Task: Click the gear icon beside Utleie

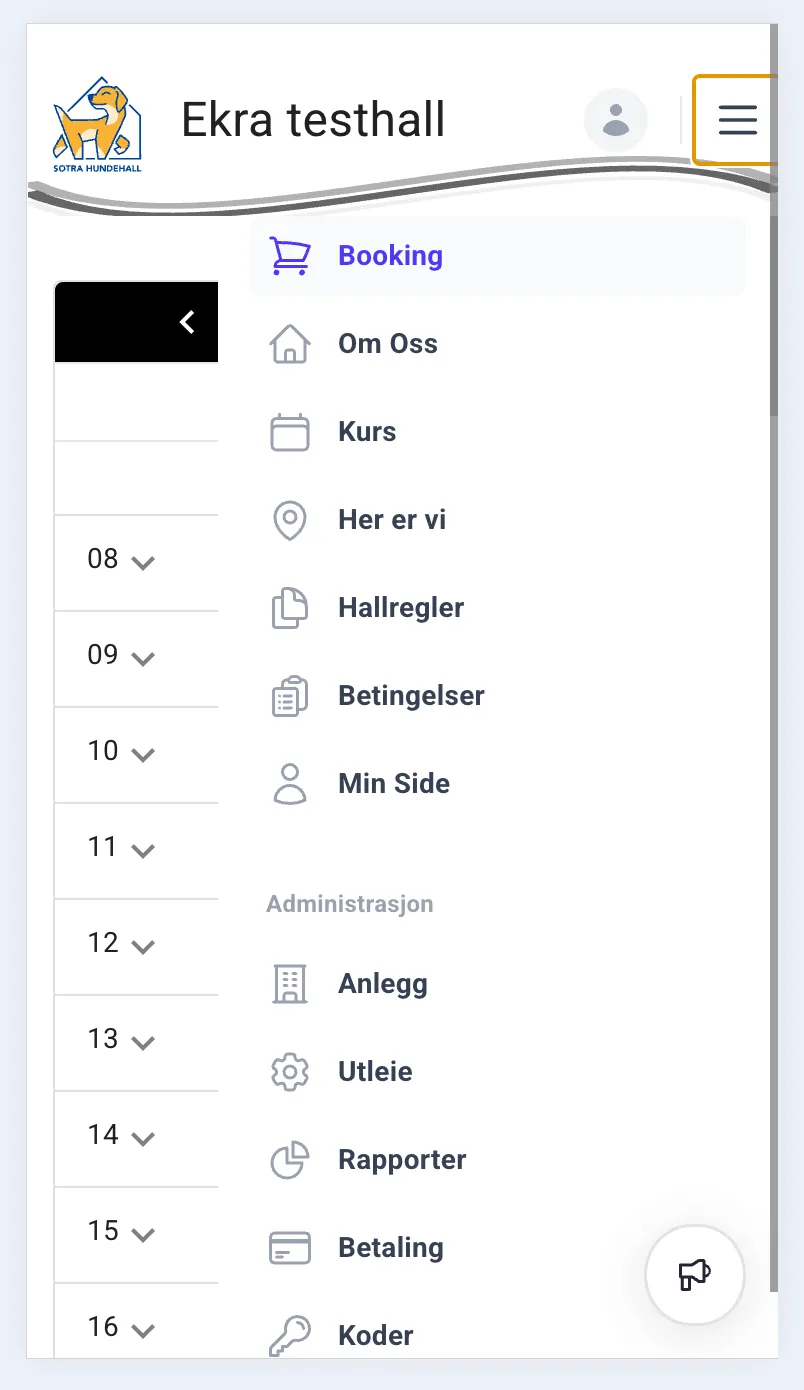Action: pos(290,1072)
